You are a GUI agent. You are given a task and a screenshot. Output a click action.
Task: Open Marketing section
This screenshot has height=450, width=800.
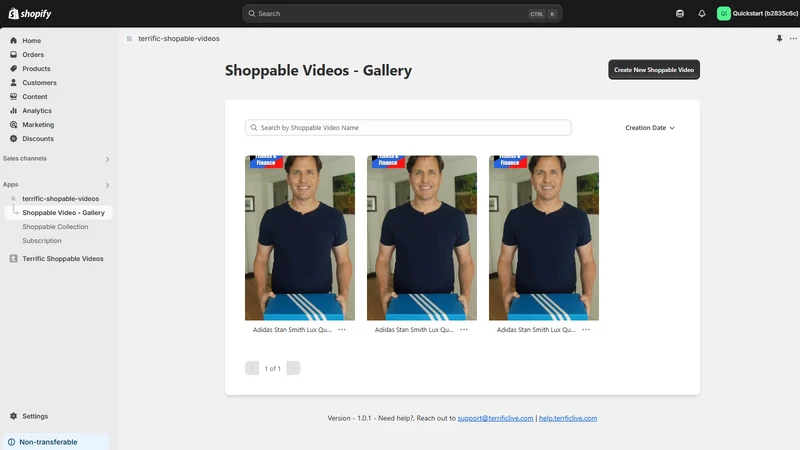pos(38,124)
